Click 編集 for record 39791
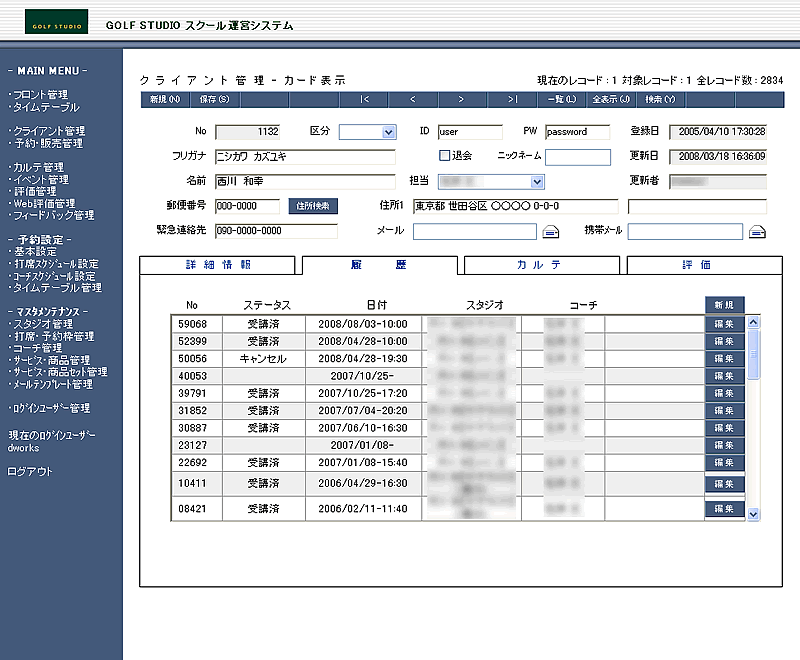The image size is (800, 660). (724, 393)
